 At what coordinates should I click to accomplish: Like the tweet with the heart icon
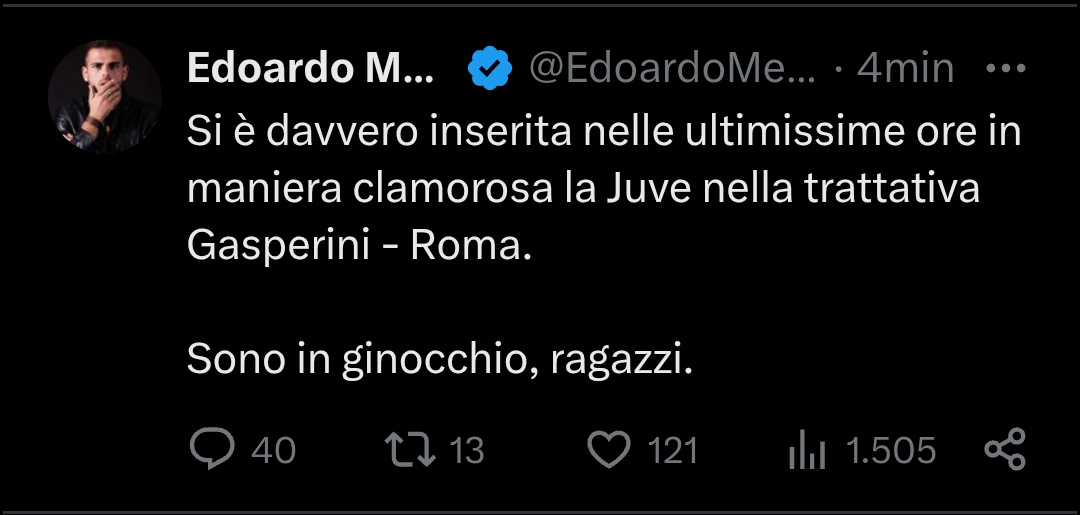pos(609,450)
